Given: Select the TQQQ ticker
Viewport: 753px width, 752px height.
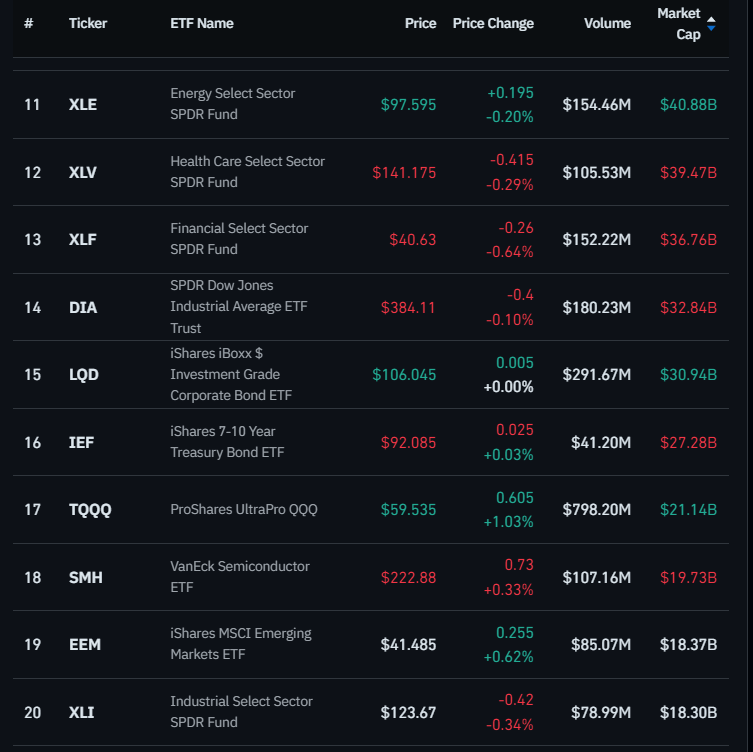Looking at the screenshot, I should [90, 509].
